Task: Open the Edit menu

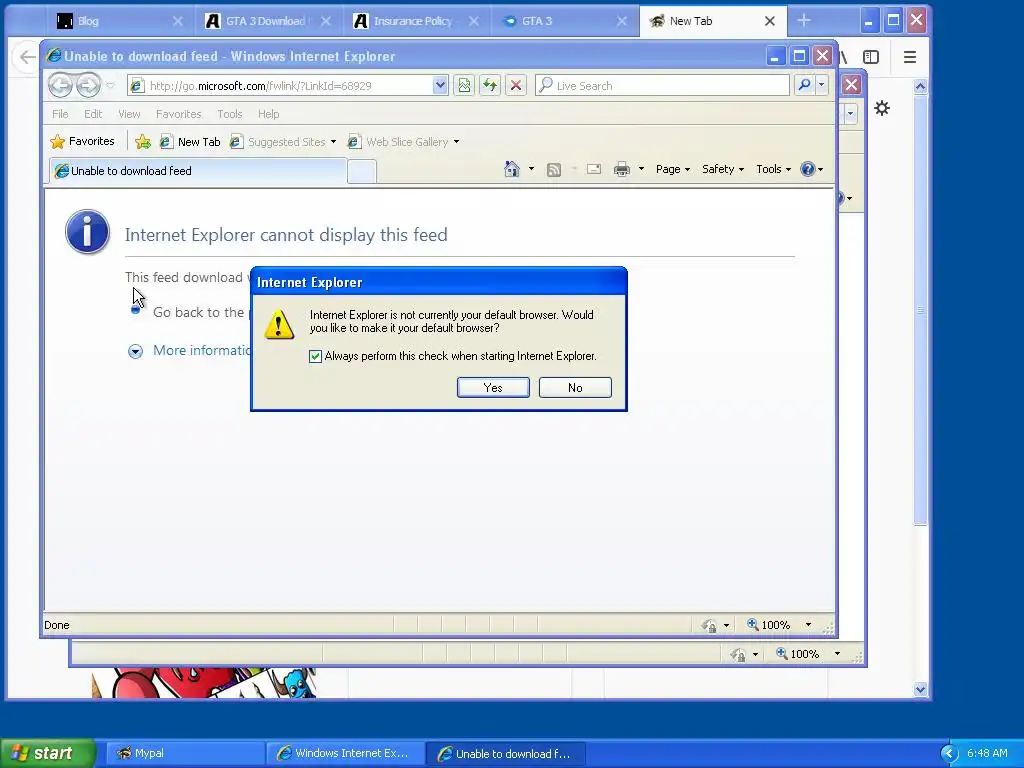Action: click(93, 114)
